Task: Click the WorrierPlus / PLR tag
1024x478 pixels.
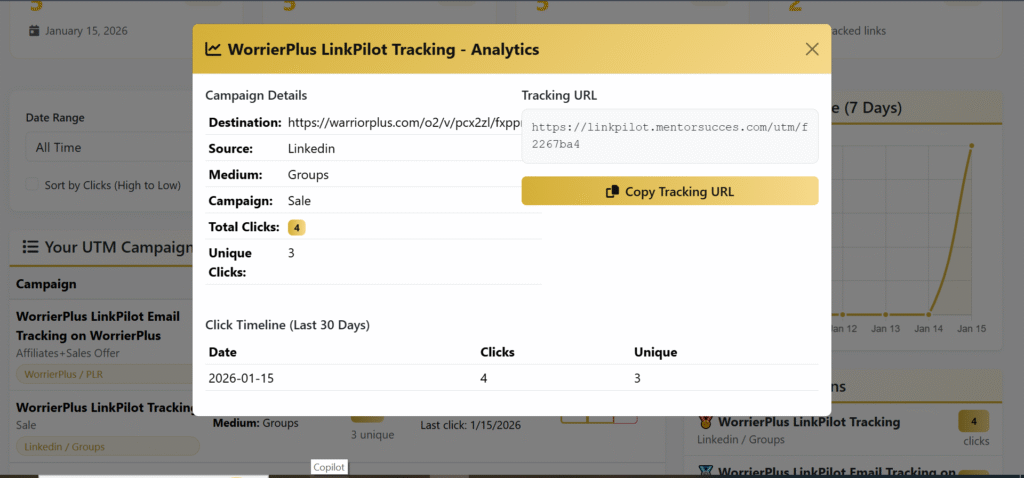Action: click(62, 375)
